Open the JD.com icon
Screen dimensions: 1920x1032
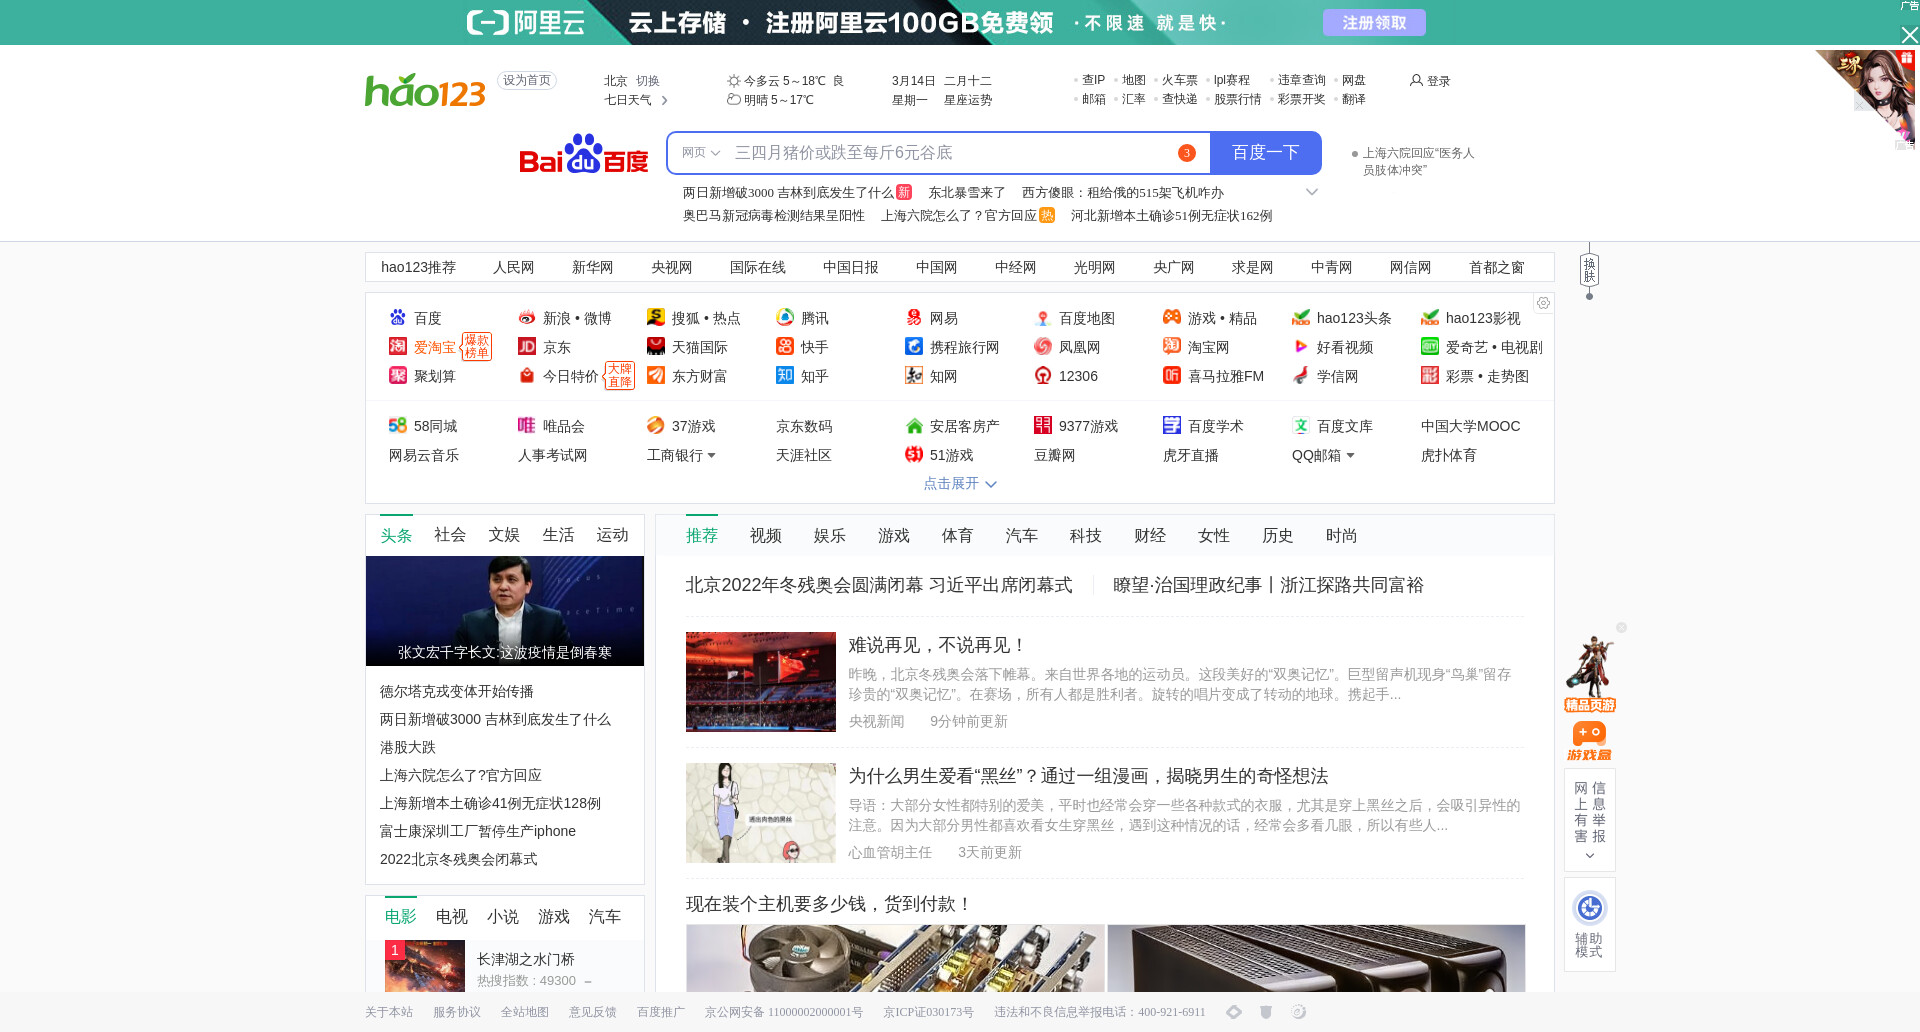(527, 347)
